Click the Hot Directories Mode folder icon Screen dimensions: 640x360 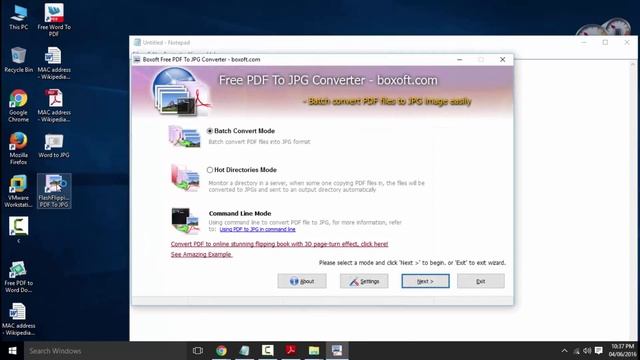pyautogui.click(x=185, y=178)
